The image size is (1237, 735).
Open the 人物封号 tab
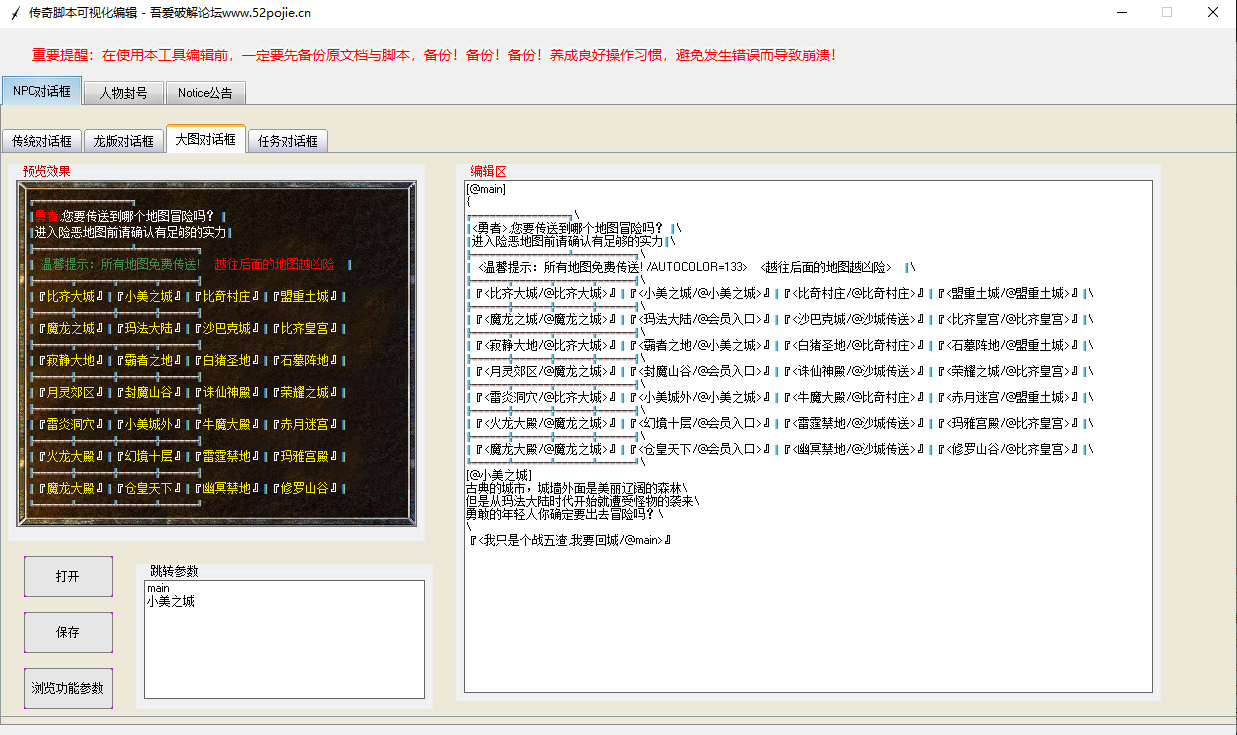click(123, 93)
